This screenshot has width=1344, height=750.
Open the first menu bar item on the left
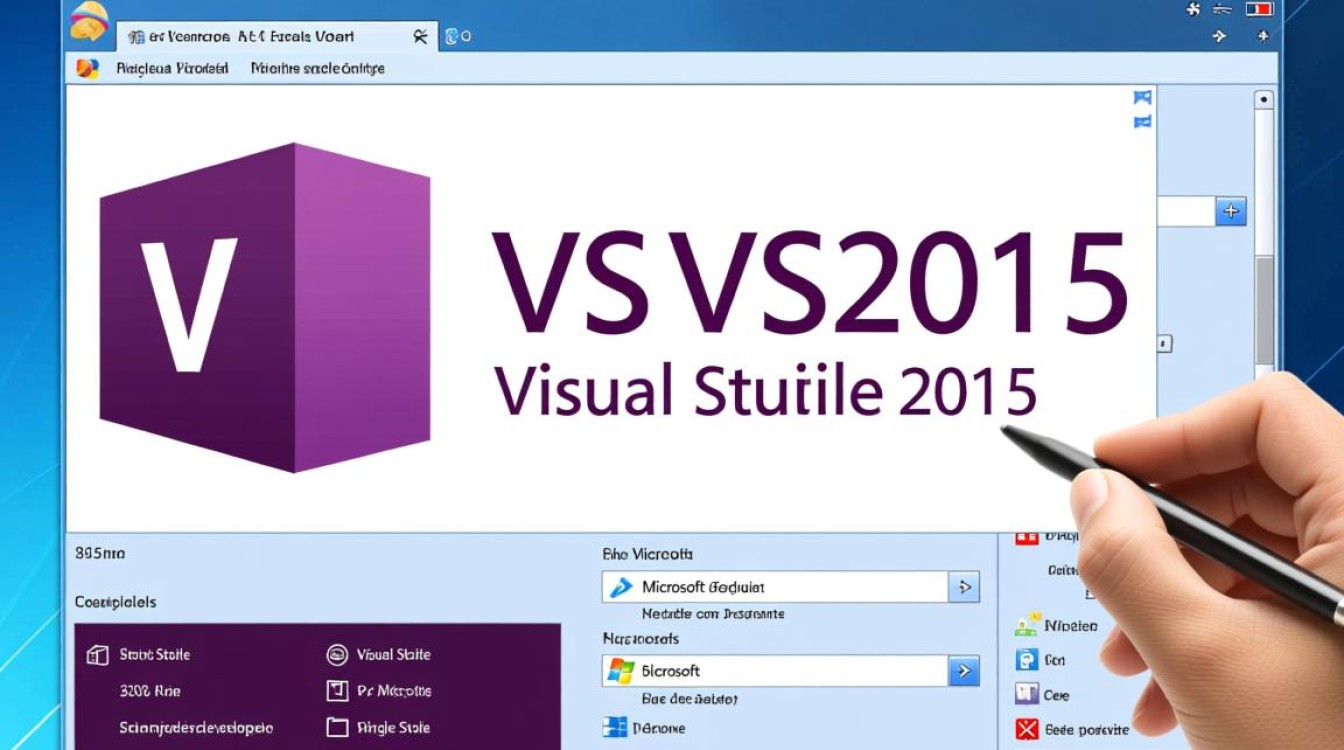tap(172, 68)
